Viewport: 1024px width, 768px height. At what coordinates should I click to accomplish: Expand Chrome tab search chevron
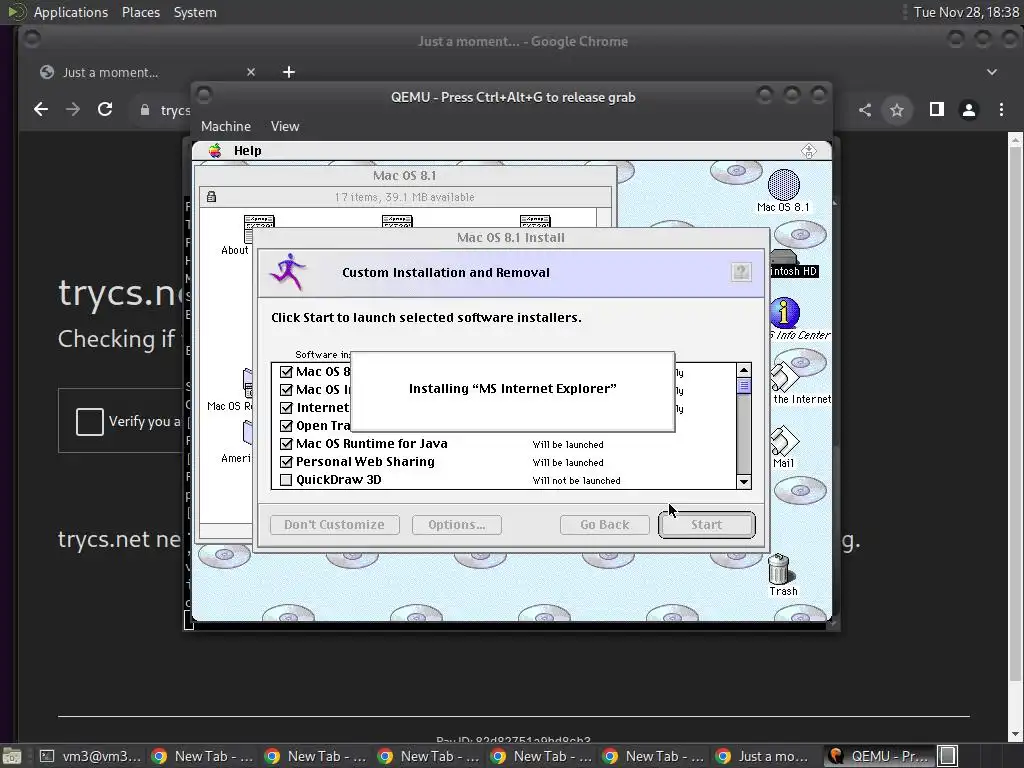tap(991, 72)
